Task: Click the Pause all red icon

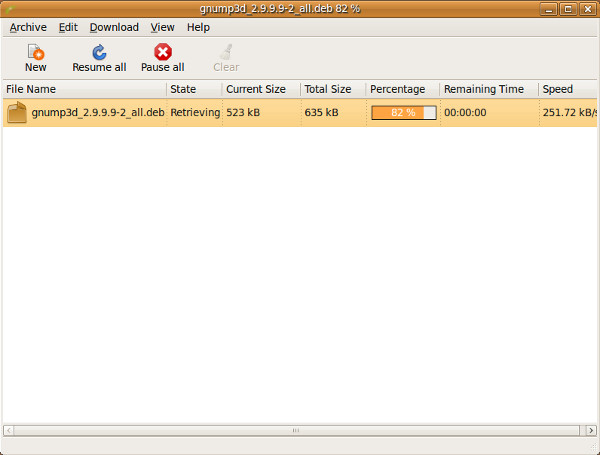Action: pyautogui.click(x=163, y=52)
